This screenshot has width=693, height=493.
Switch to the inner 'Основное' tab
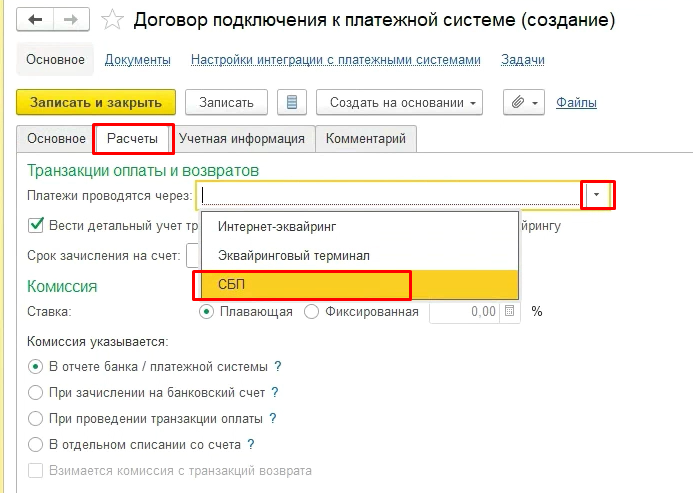coord(56,139)
